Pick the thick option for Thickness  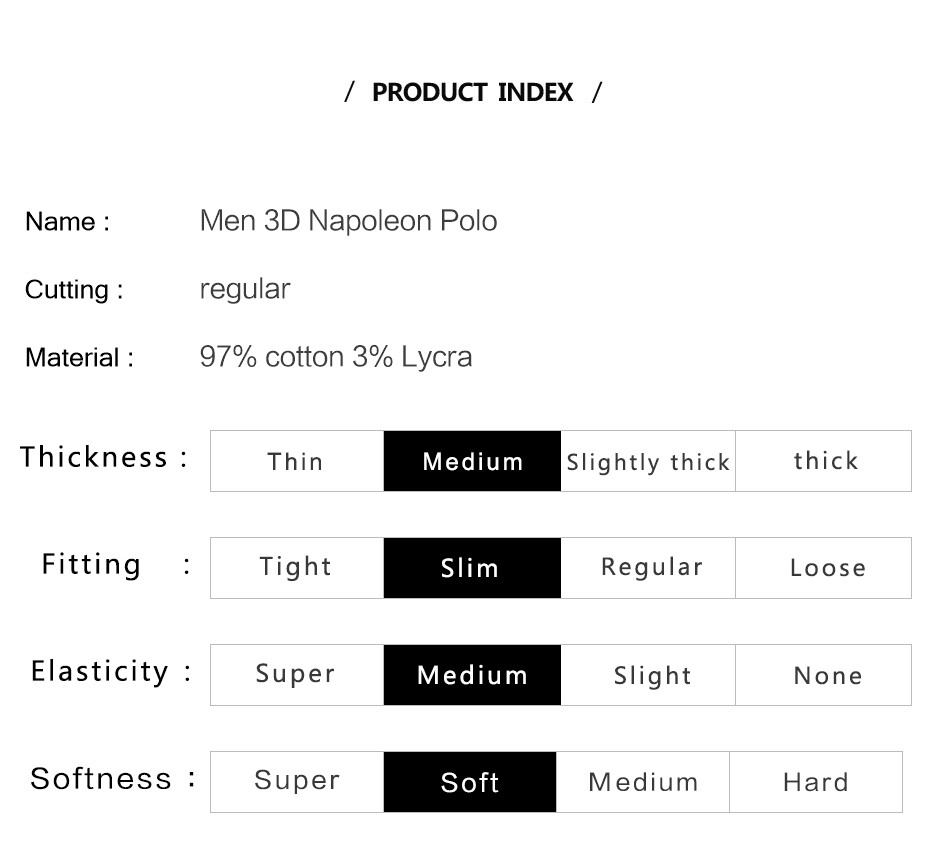coord(824,461)
